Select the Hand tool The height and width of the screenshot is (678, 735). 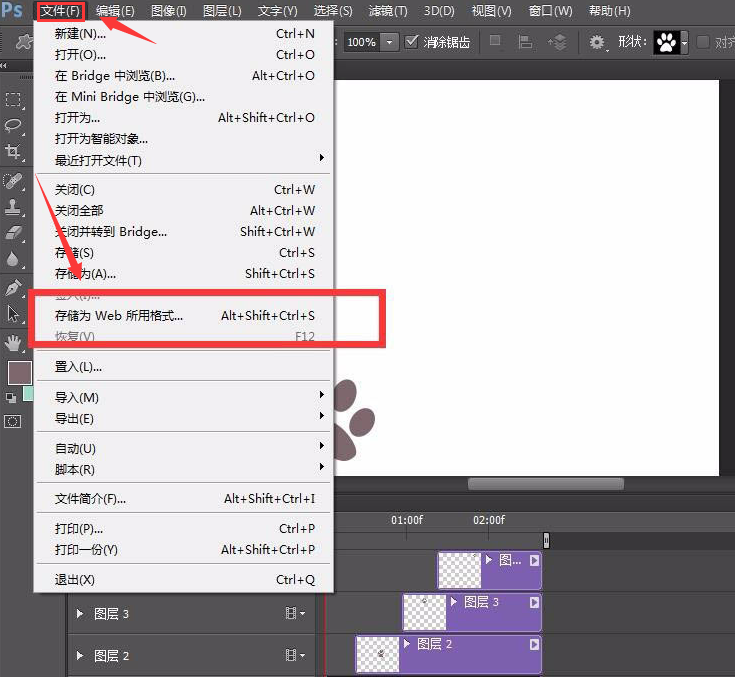click(x=13, y=343)
